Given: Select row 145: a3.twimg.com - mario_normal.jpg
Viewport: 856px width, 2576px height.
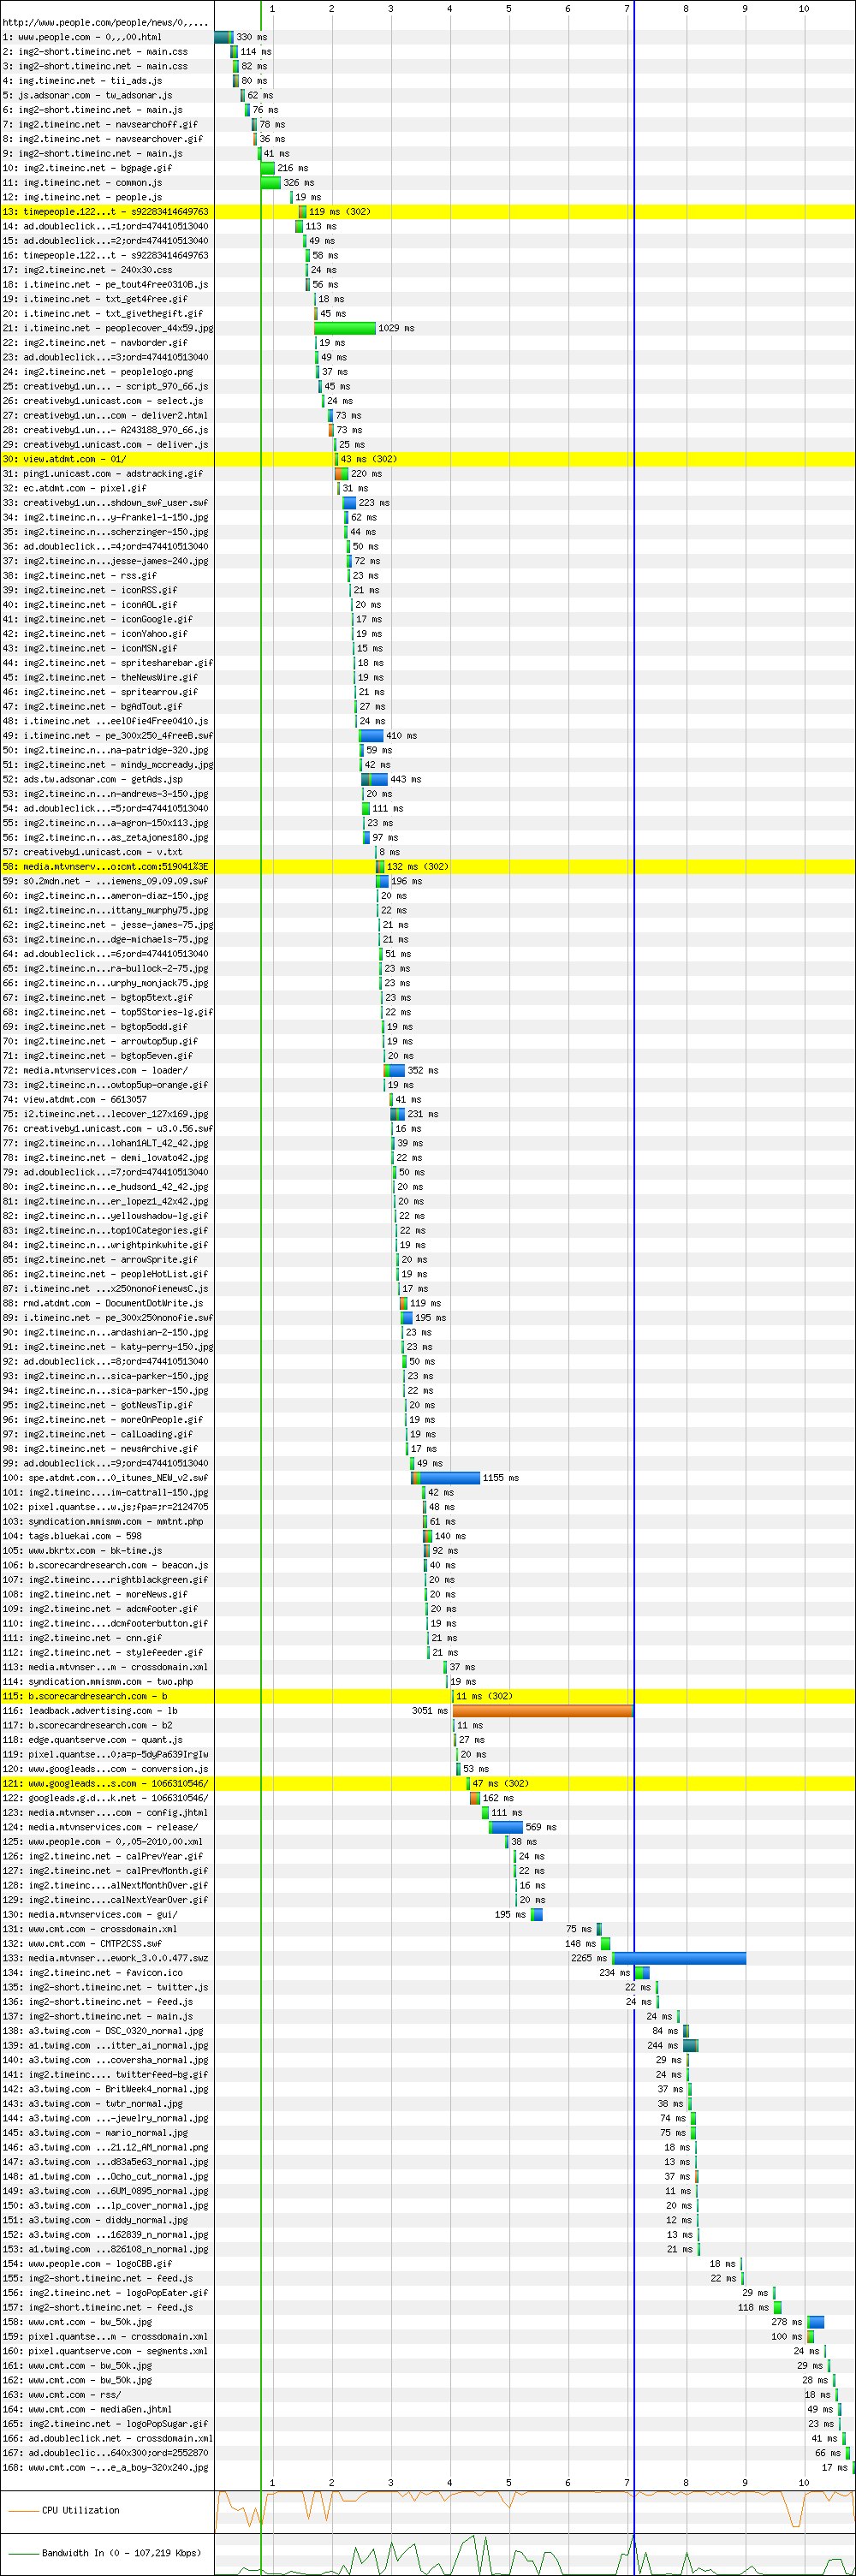Looking at the screenshot, I should (x=428, y=2133).
